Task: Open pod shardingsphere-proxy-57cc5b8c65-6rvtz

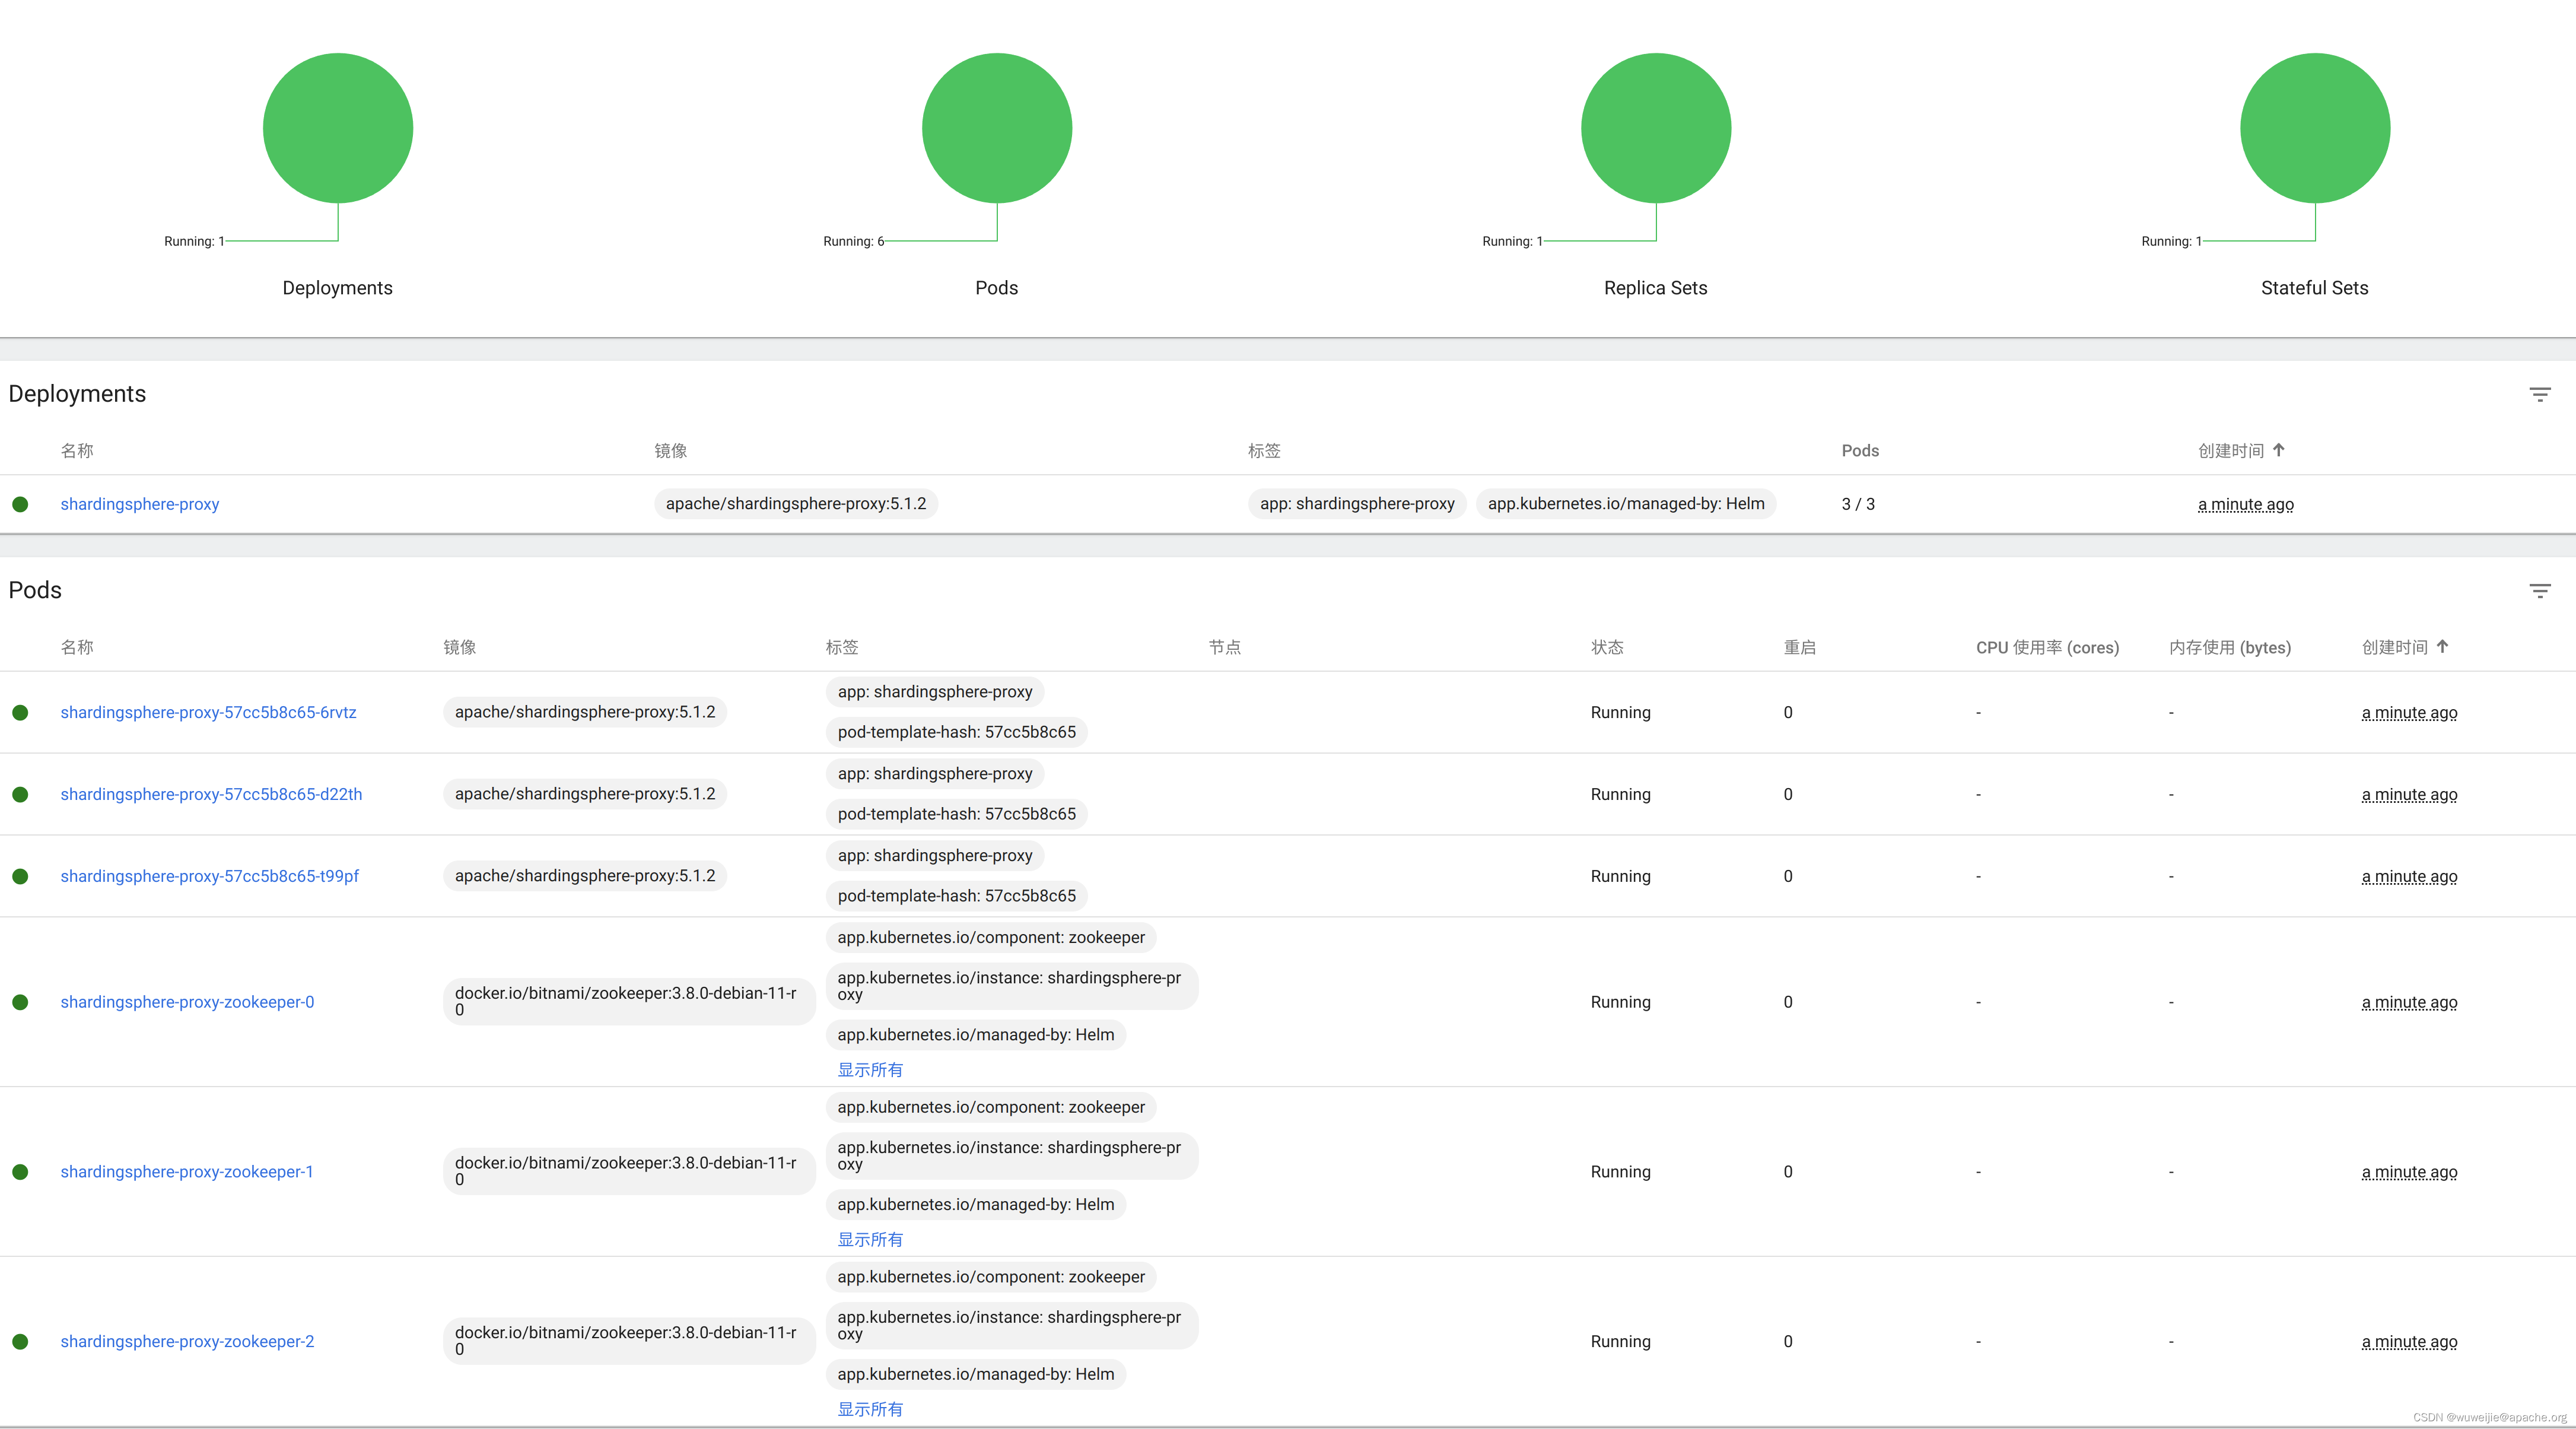Action: pyautogui.click(x=208, y=712)
